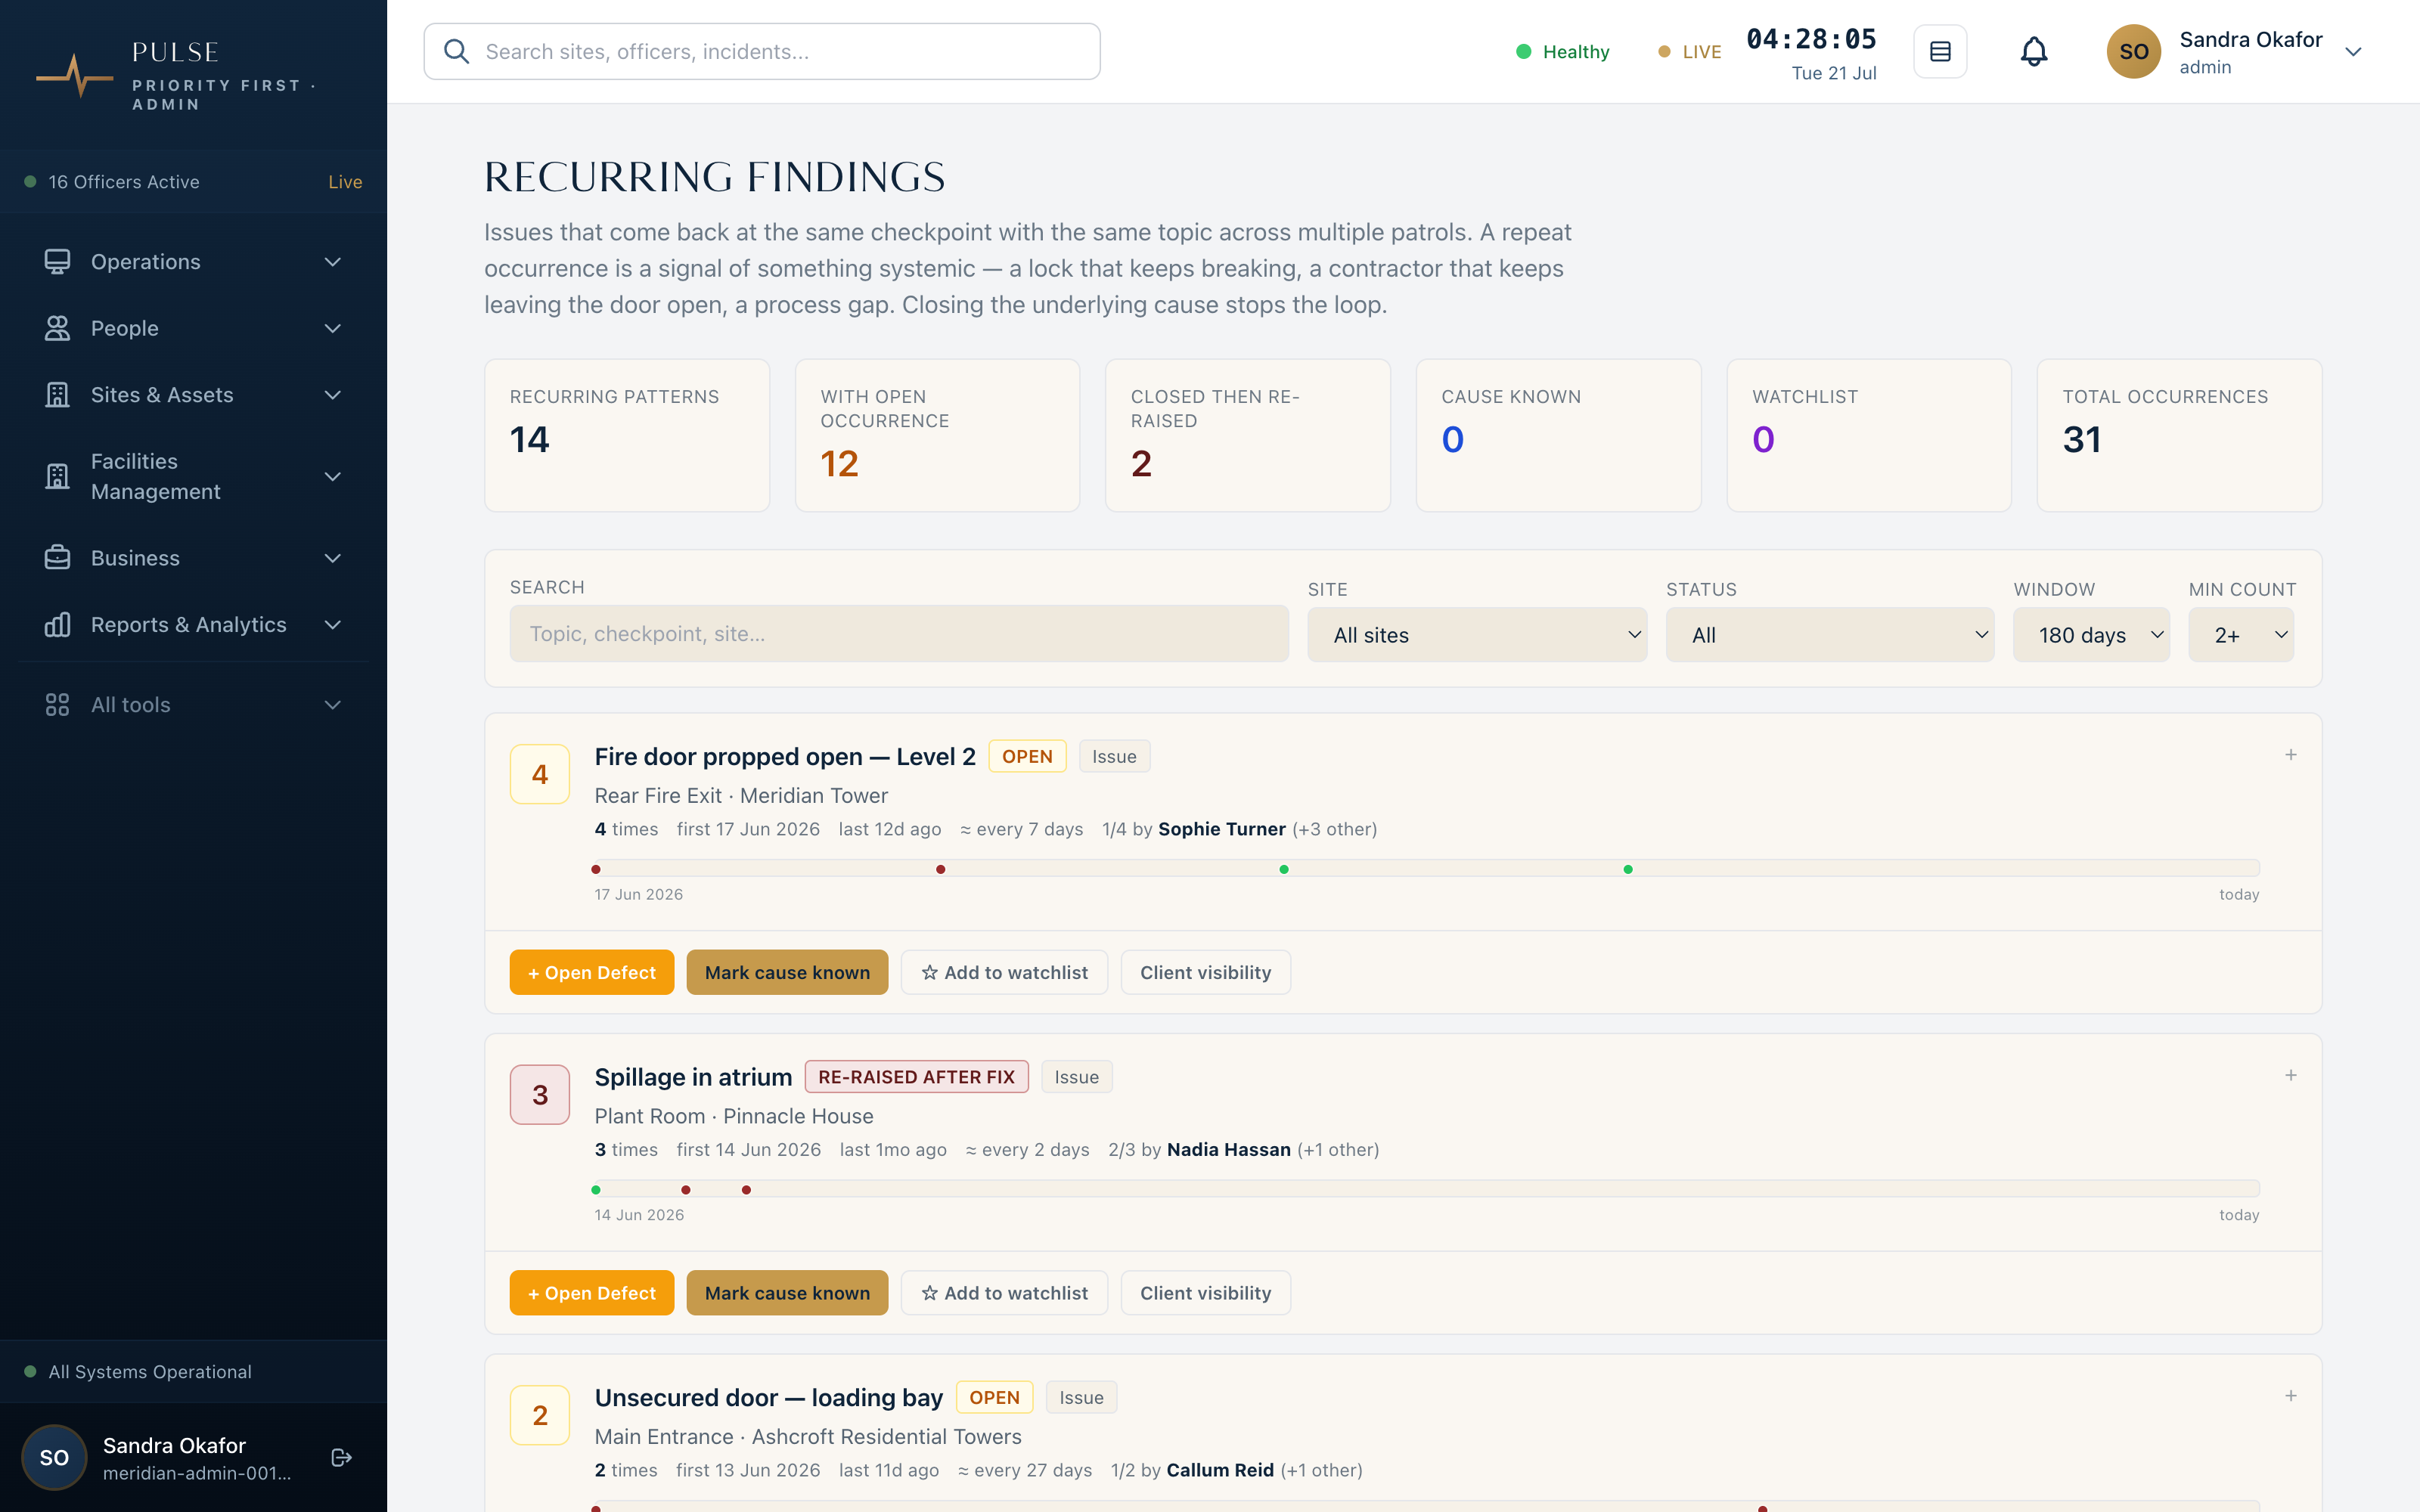Click the Sites & Assets building icon
The image size is (2420, 1512).
coord(57,395)
